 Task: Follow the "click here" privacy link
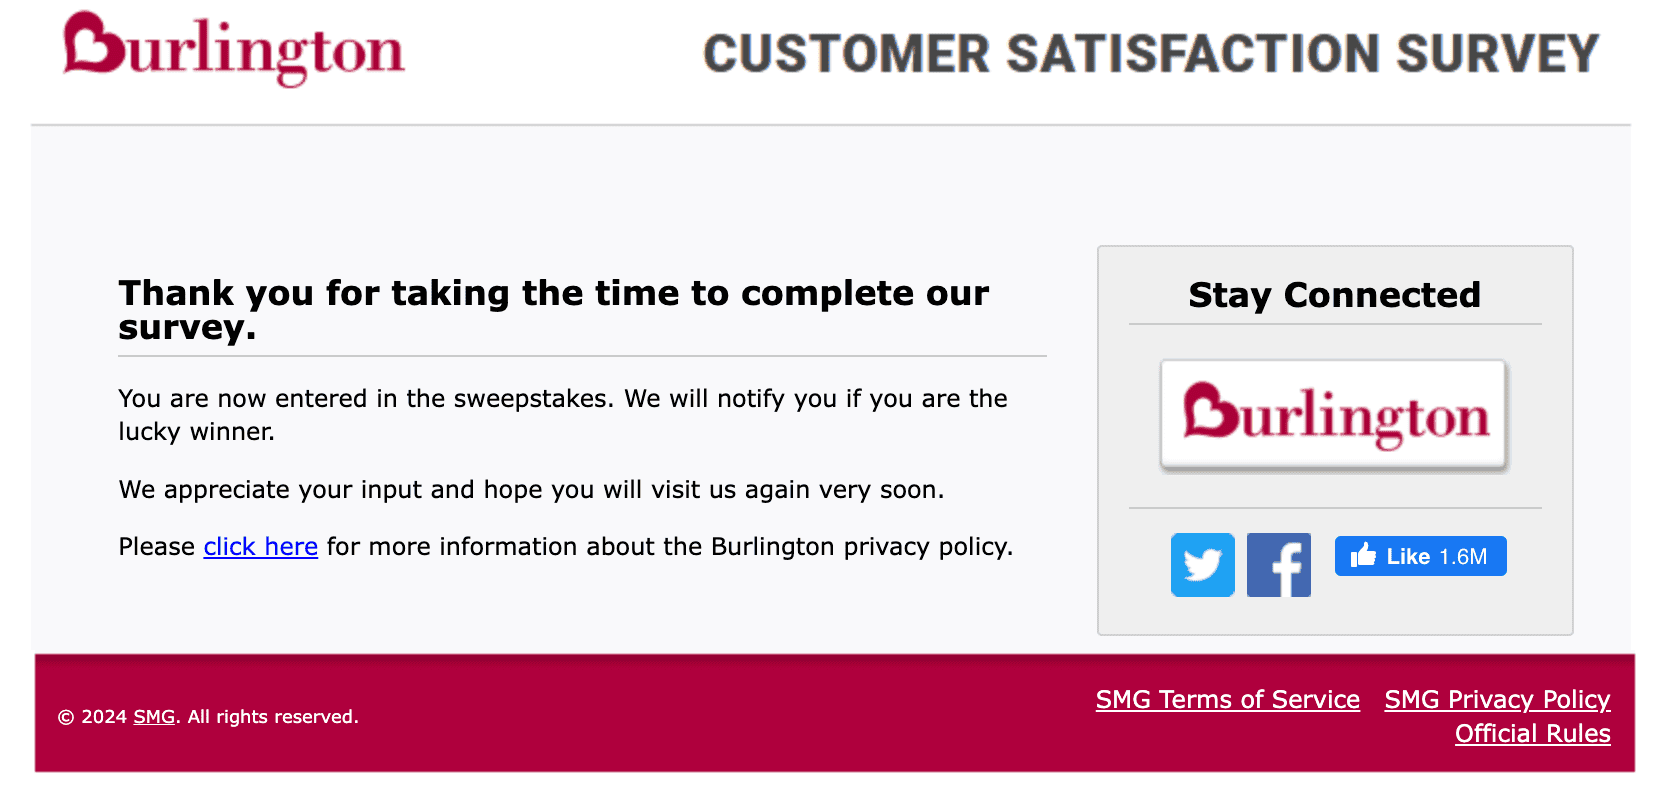click(x=260, y=547)
